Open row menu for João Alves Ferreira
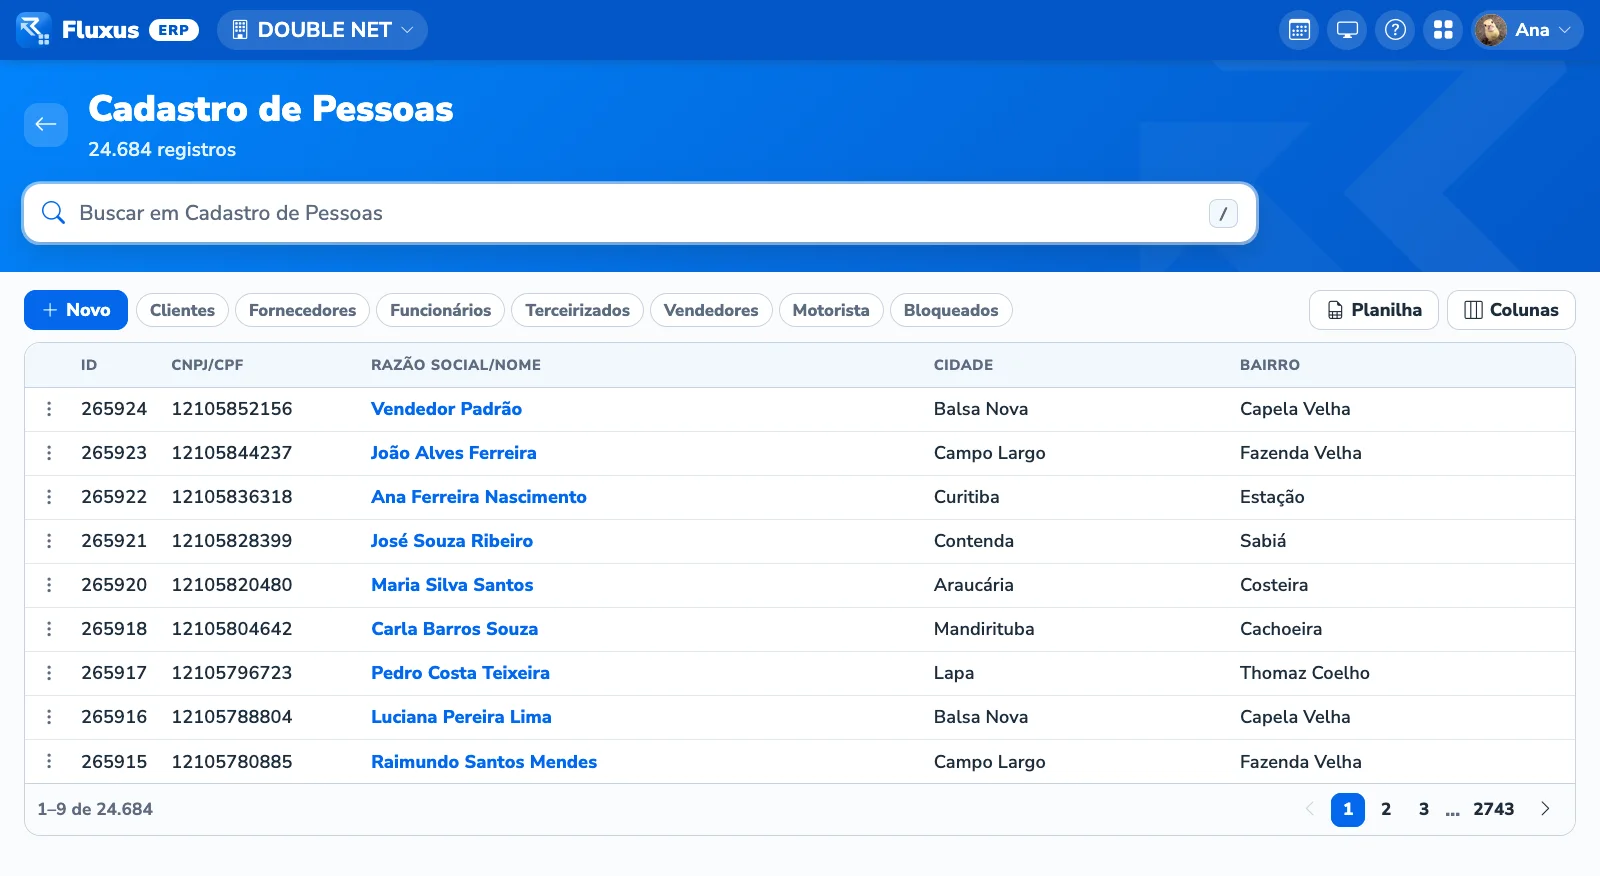This screenshot has width=1600, height=876. (49, 453)
